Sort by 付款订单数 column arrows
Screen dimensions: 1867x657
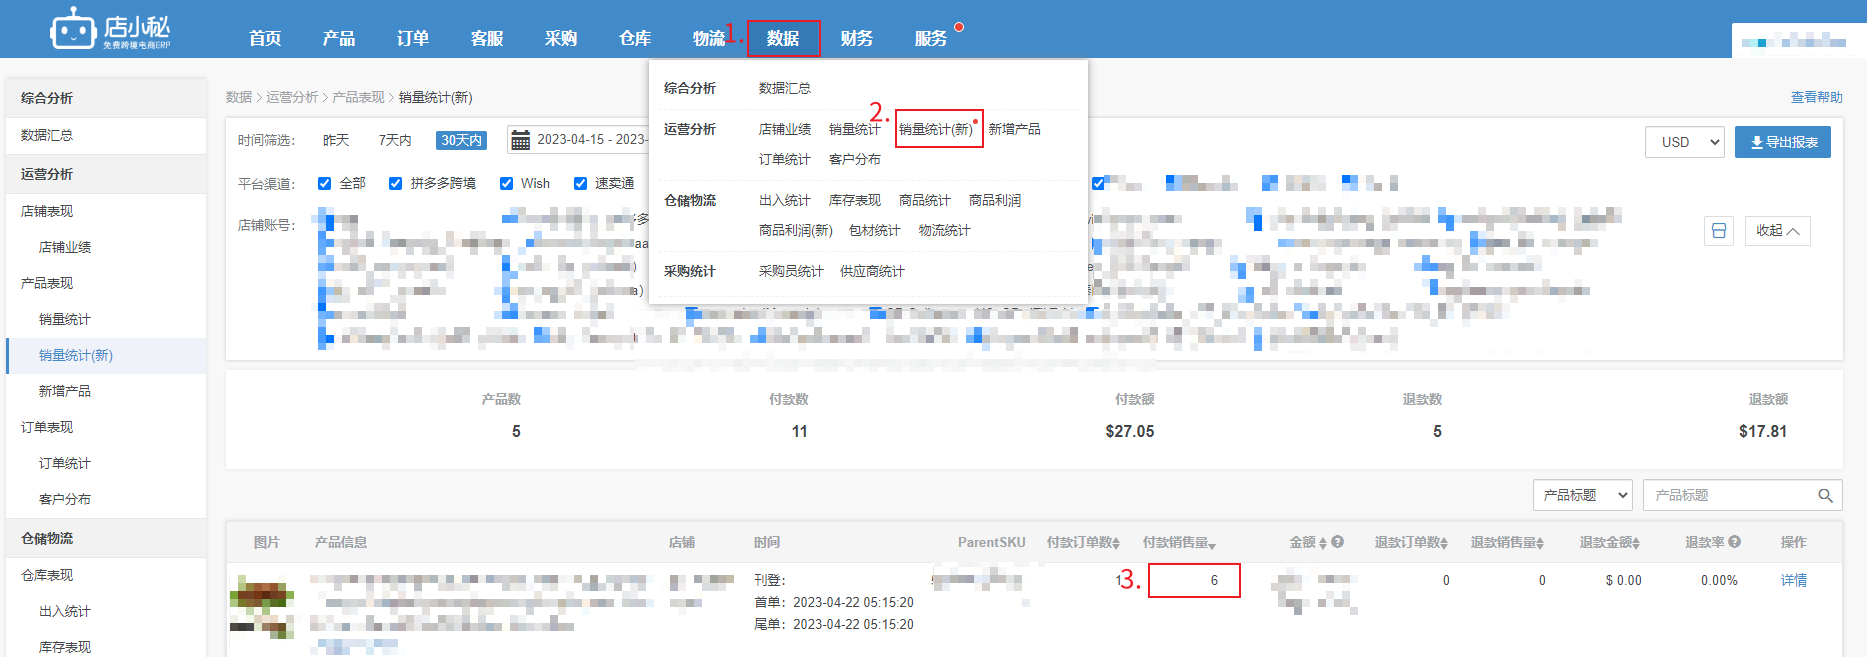pos(1116,543)
